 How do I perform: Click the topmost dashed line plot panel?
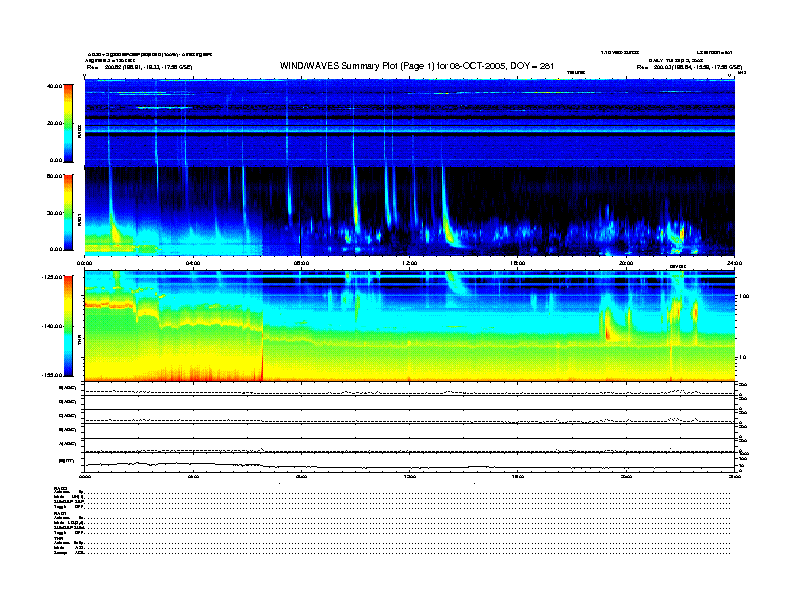point(410,389)
